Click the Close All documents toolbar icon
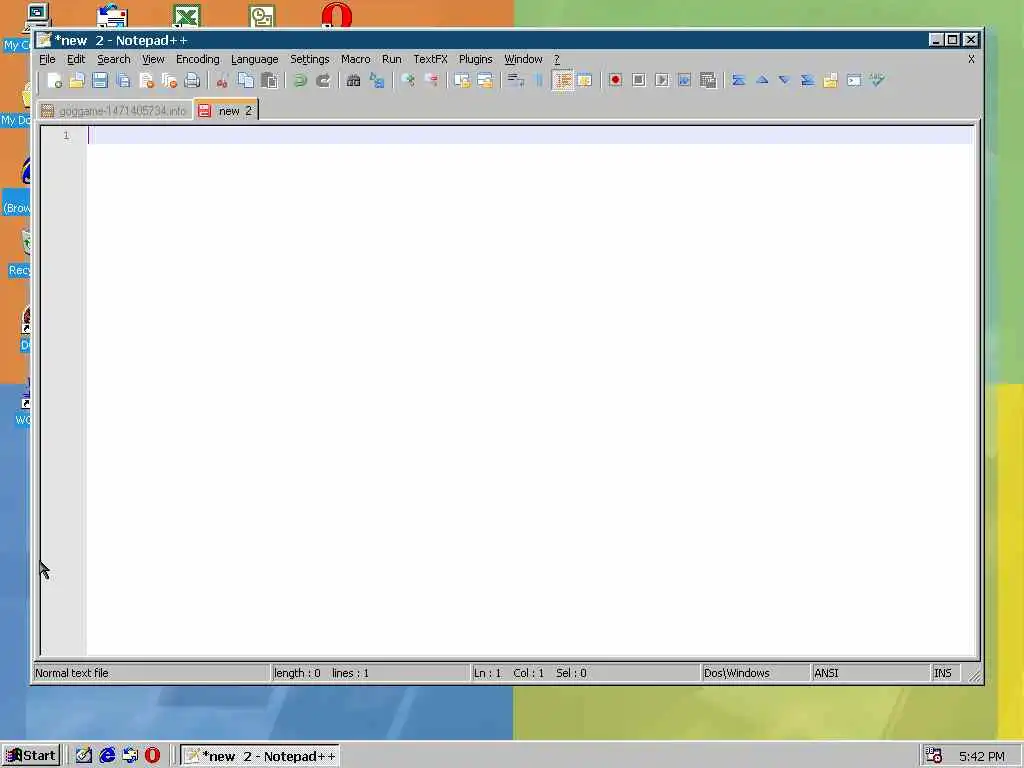1024x768 pixels. pos(169,80)
